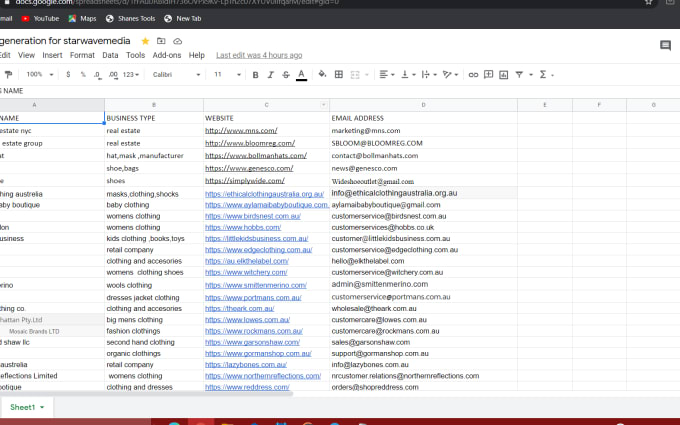Open column C dropdown arrow
Screen dimensions: 680x425
point(323,105)
